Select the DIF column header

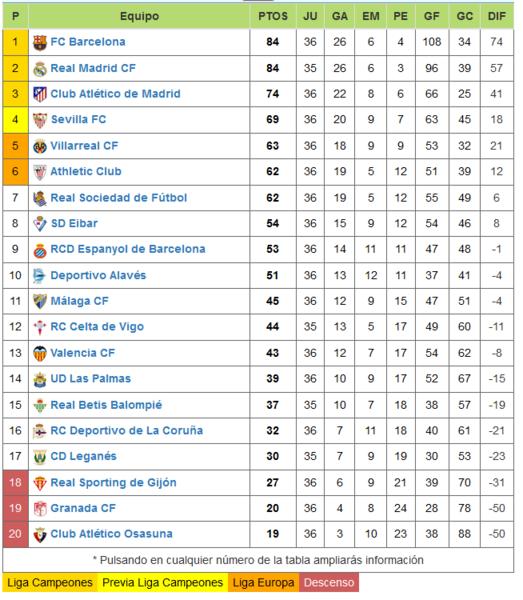497,16
